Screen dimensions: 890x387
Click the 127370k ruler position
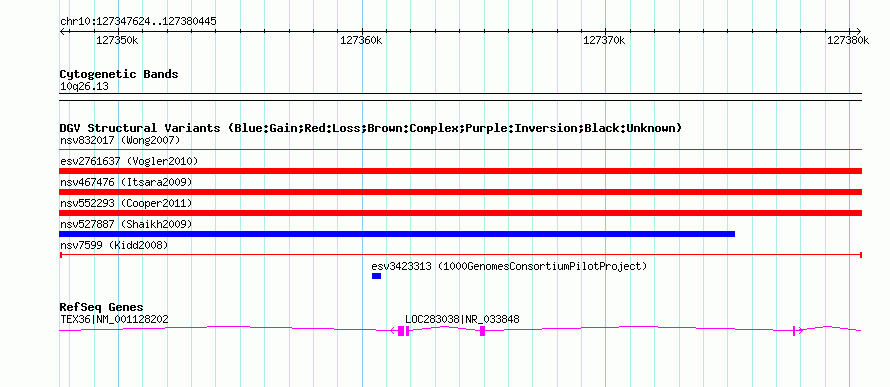605,40
